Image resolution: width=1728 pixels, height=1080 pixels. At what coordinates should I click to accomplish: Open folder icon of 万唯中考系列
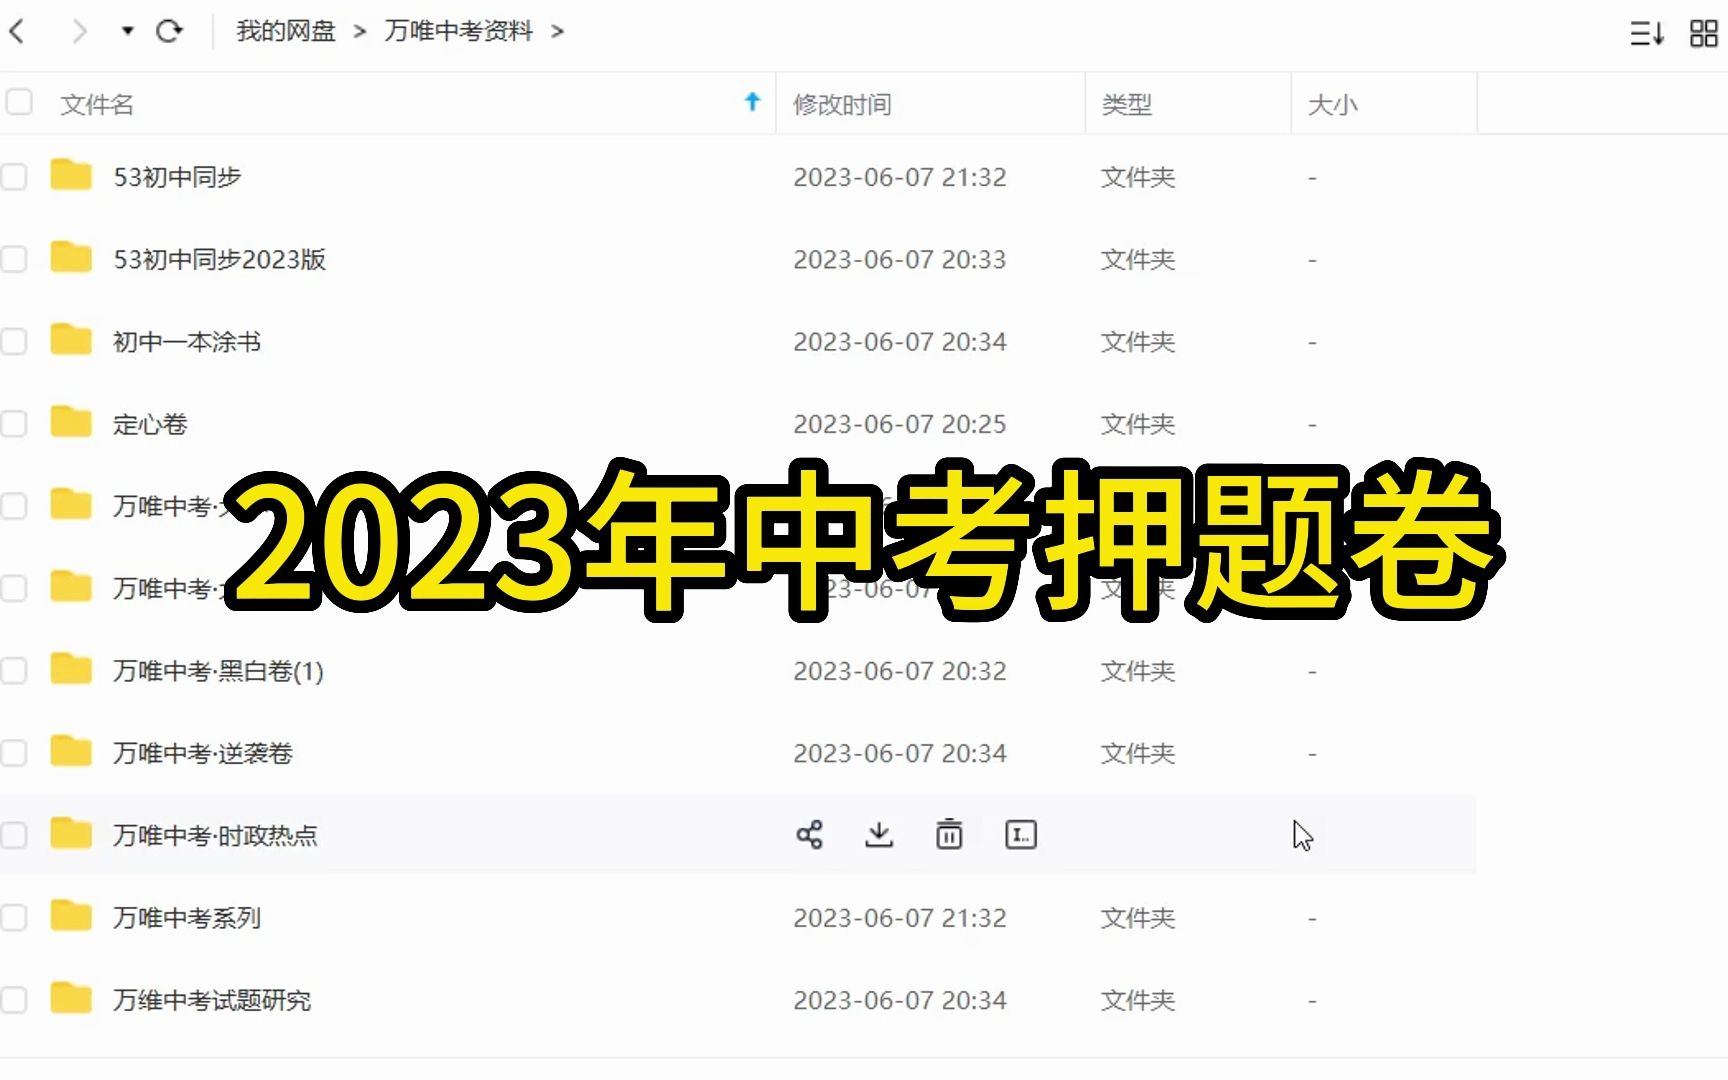(x=71, y=915)
